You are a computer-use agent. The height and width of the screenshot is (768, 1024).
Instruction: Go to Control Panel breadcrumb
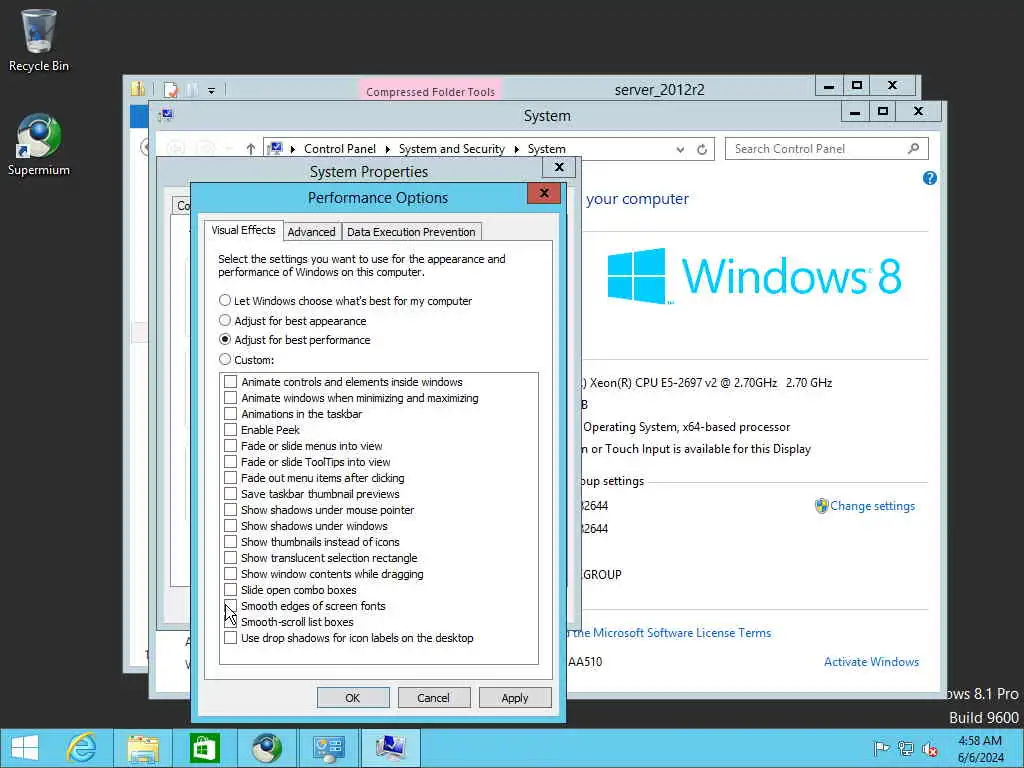(340, 149)
